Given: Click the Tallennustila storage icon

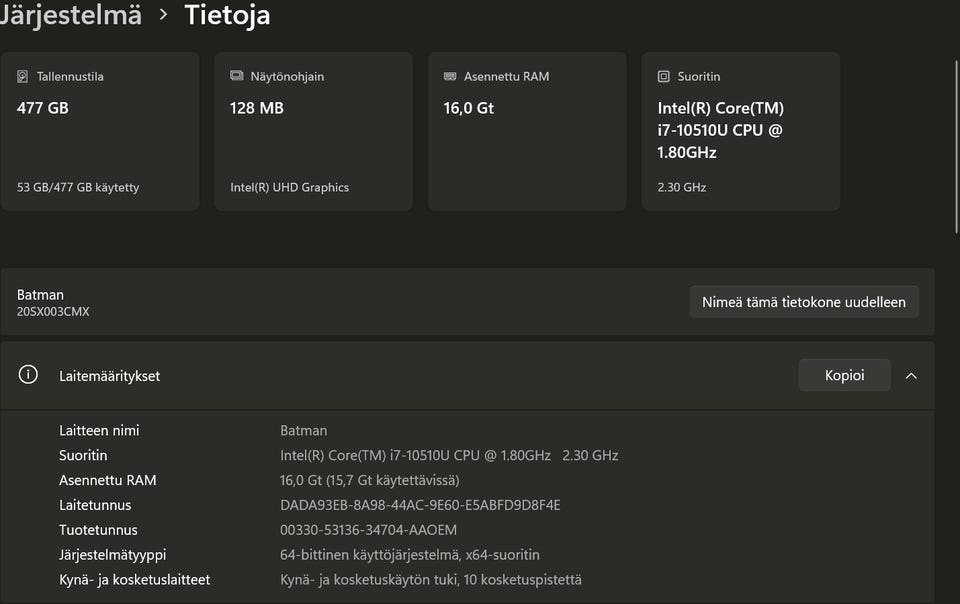Looking at the screenshot, I should pyautogui.click(x=23, y=77).
